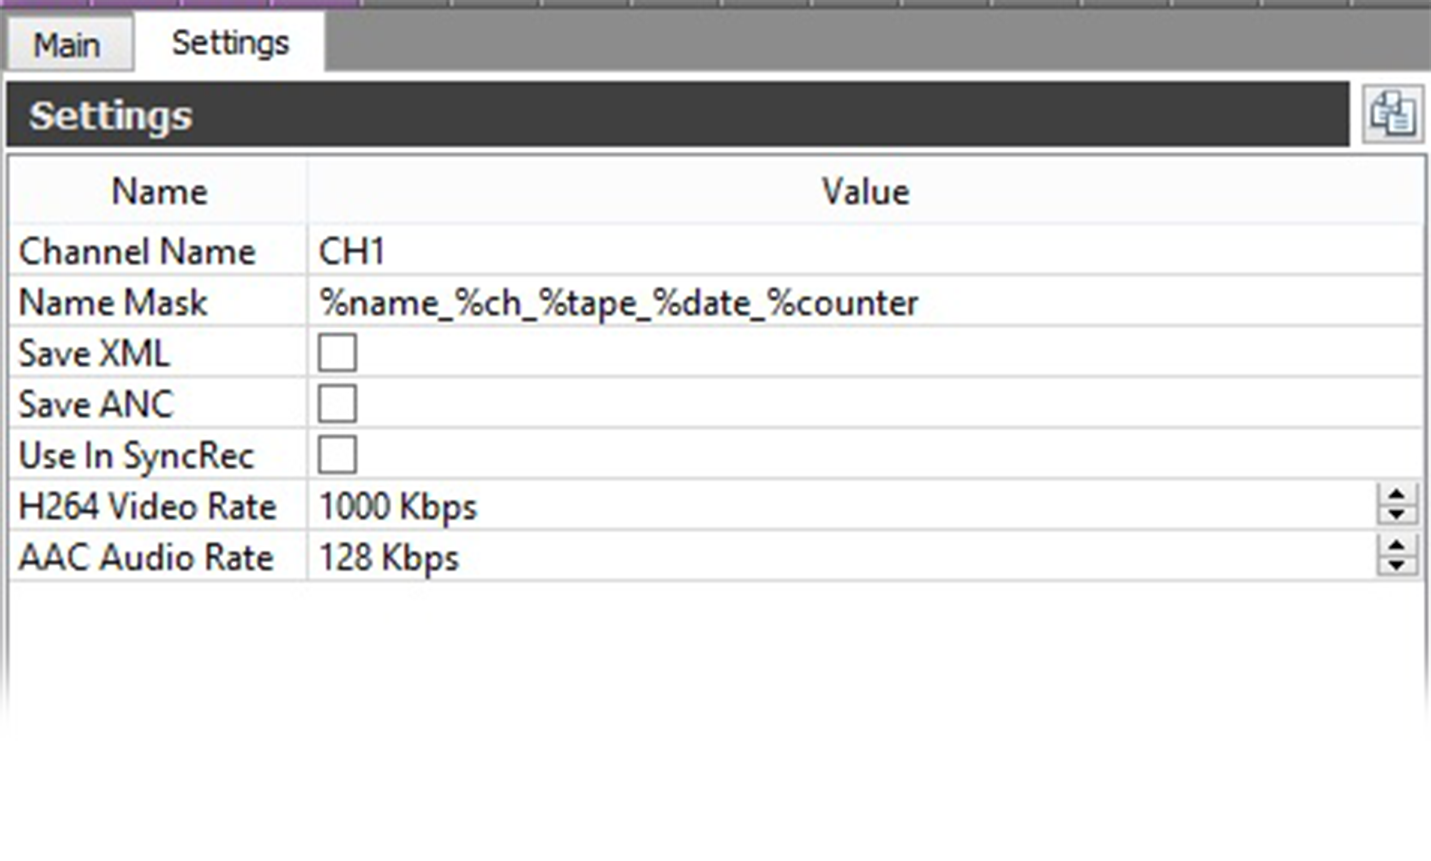The width and height of the screenshot is (1431, 861).
Task: Increase AAC Audio Rate with up arrow
Action: pyautogui.click(x=1397, y=546)
